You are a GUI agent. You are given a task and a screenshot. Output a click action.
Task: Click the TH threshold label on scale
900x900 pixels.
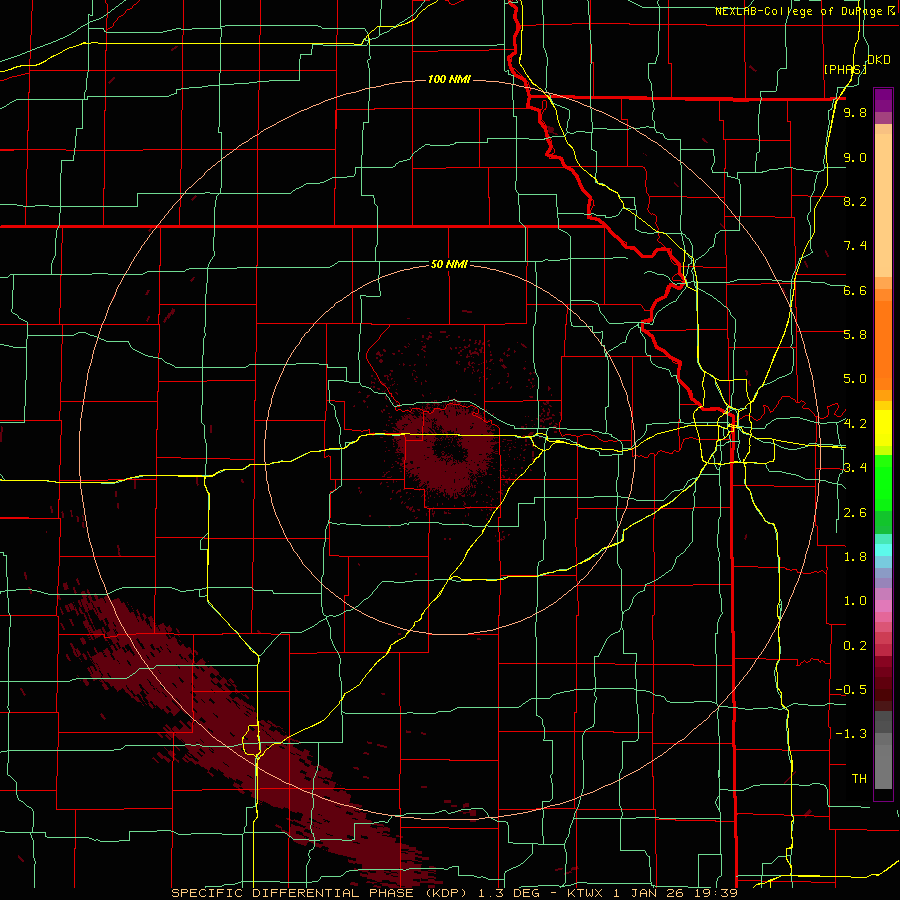[859, 779]
